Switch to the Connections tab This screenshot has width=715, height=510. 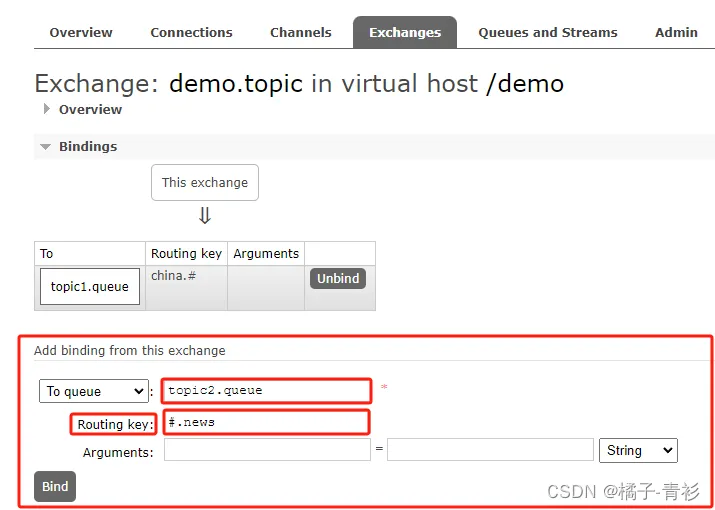191,32
